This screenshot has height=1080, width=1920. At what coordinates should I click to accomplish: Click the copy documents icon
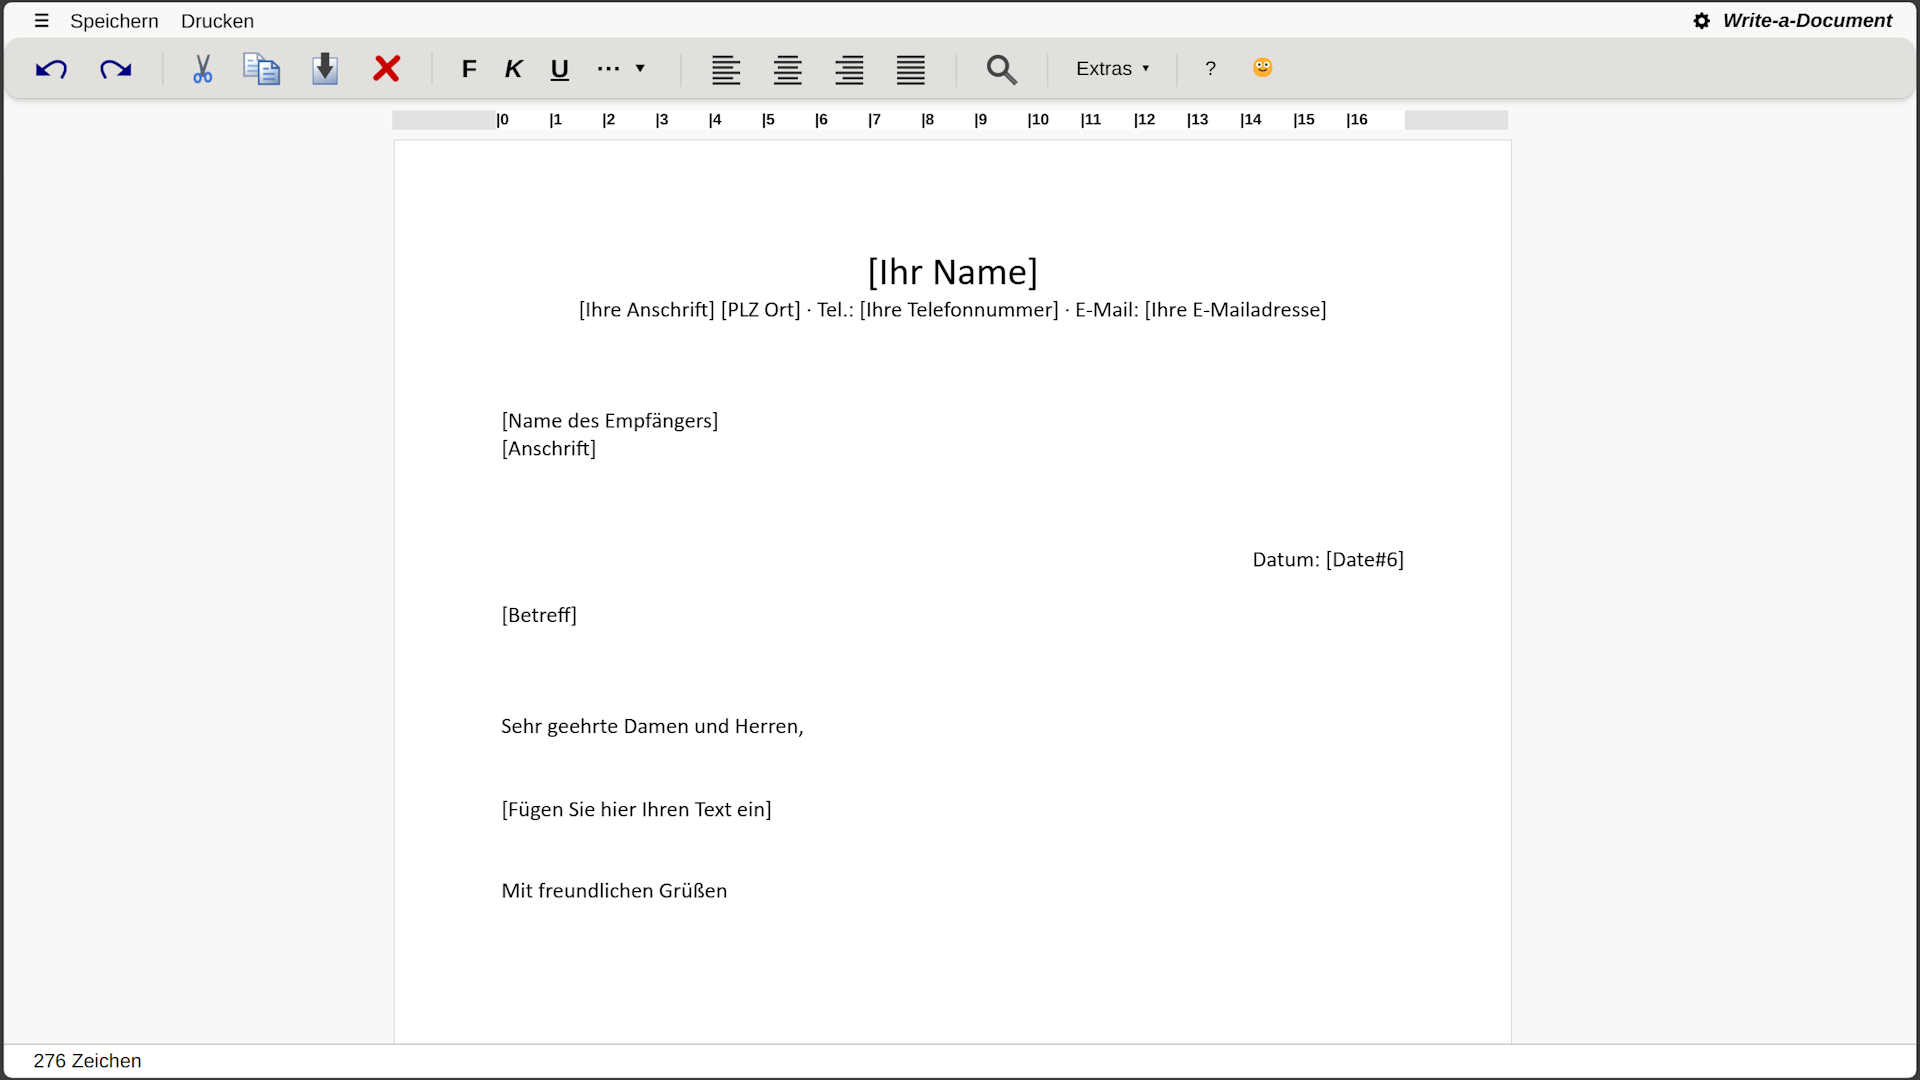[261, 69]
